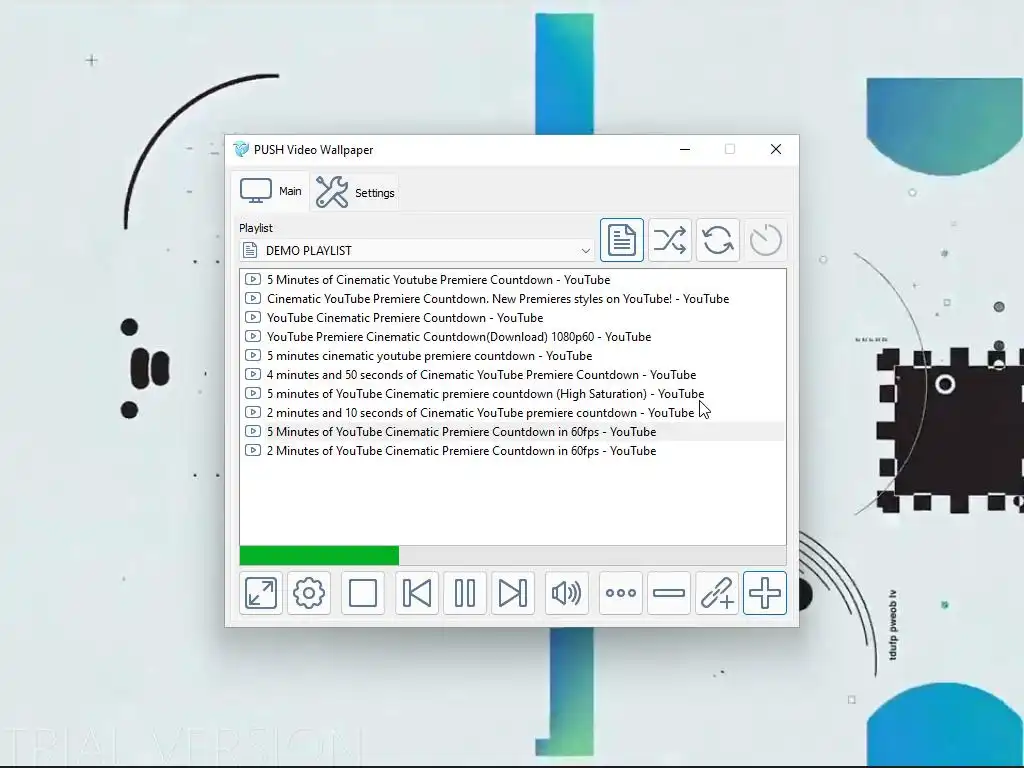The width and height of the screenshot is (1024, 768).
Task: Select the '(High Saturation)' countdown entry
Action: tap(513, 393)
